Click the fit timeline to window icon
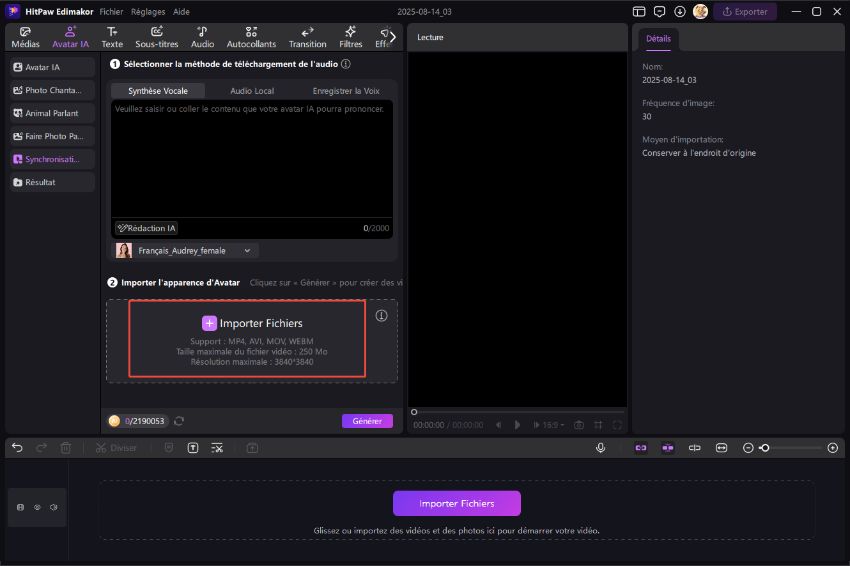The width and height of the screenshot is (850, 566). 722,448
